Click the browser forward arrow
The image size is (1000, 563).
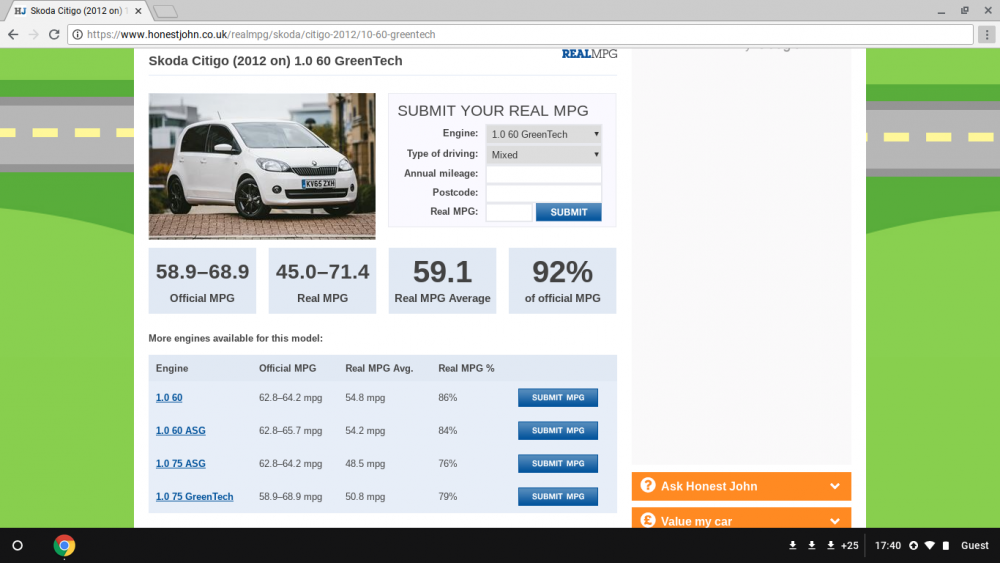click(34, 34)
